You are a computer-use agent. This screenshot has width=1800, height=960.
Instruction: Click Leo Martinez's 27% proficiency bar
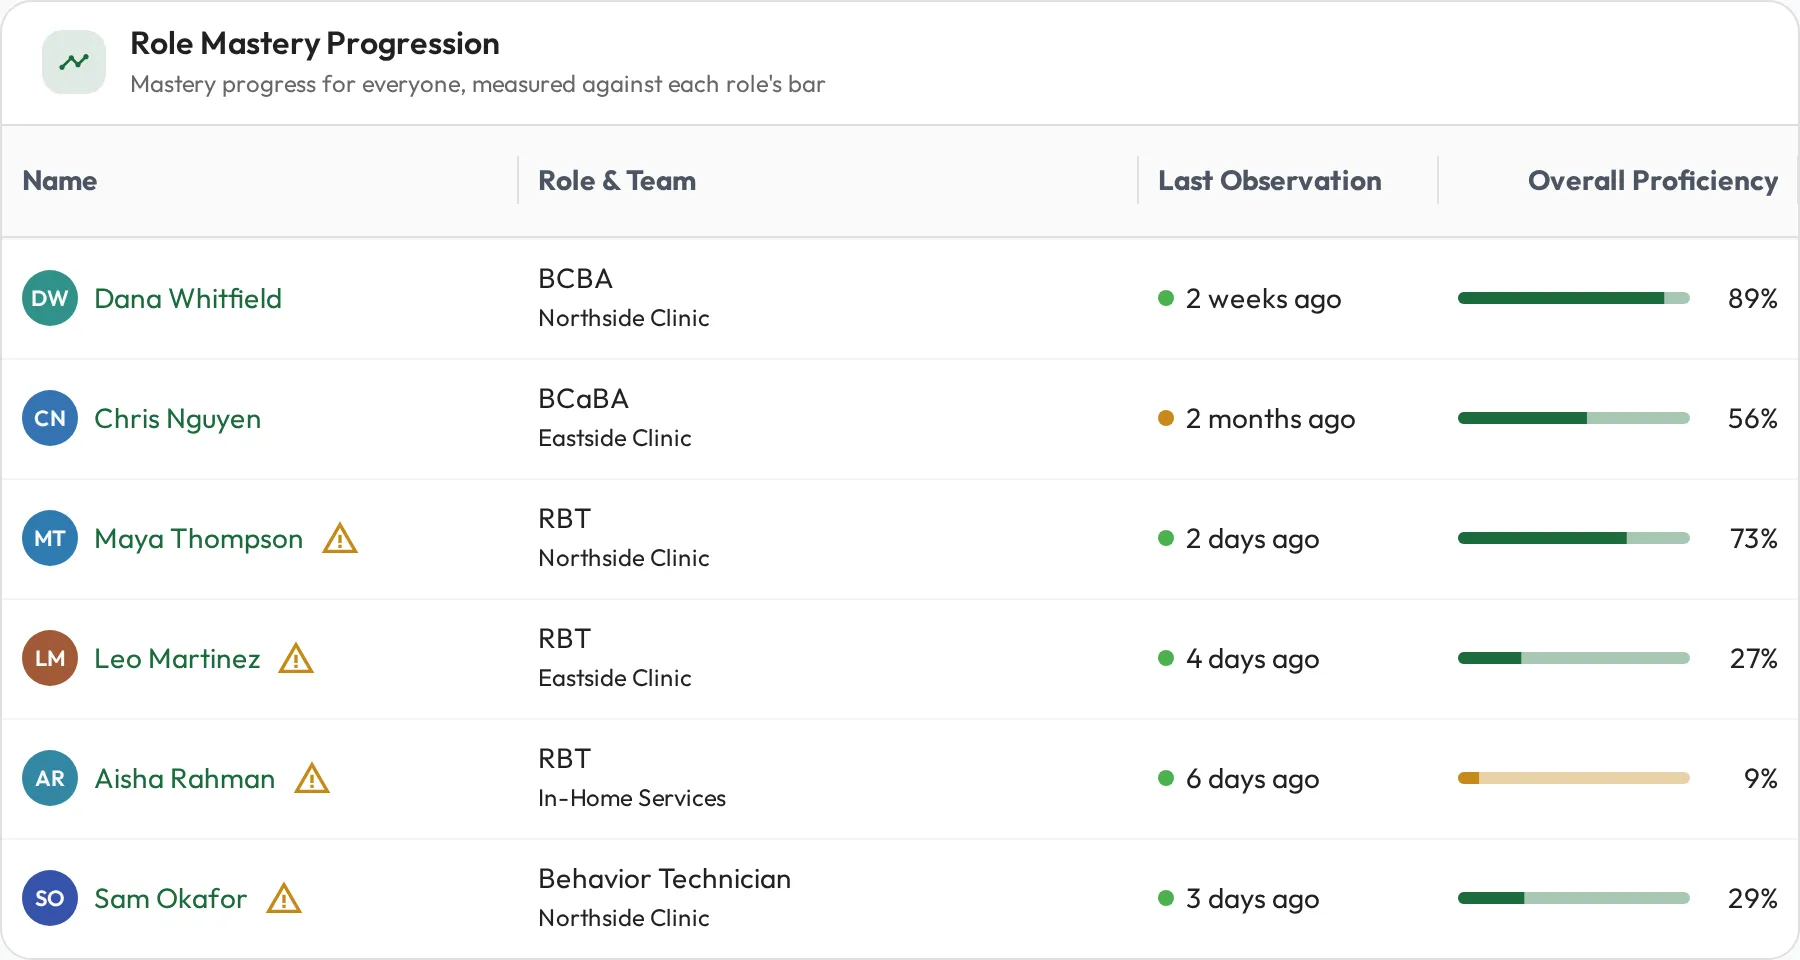1574,658
